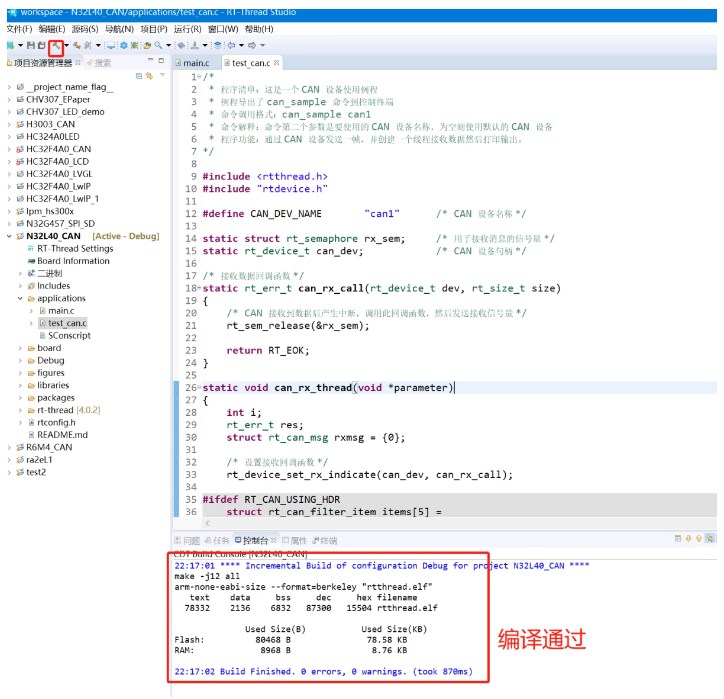Maximize the project explorer panel
Viewport: 724px width, 699px height.
(x=161, y=60)
